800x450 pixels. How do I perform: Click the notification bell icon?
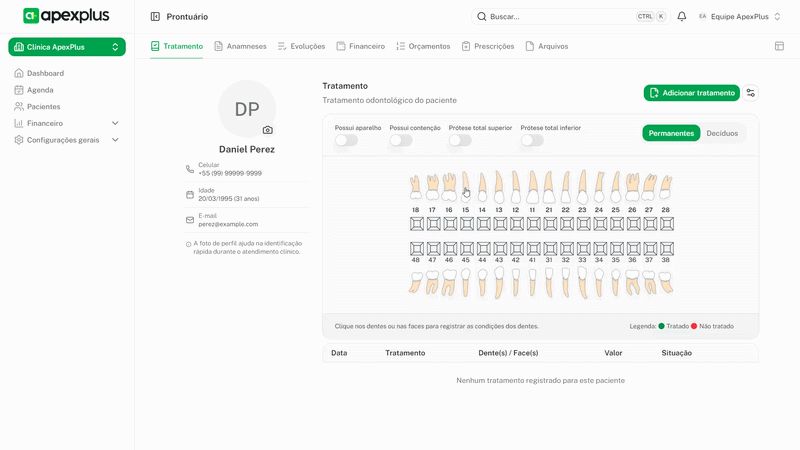682,17
